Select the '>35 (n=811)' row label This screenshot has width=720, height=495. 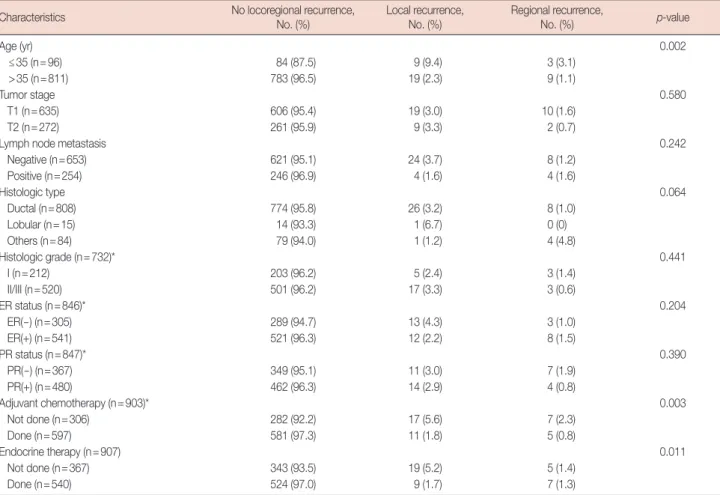(x=38, y=79)
